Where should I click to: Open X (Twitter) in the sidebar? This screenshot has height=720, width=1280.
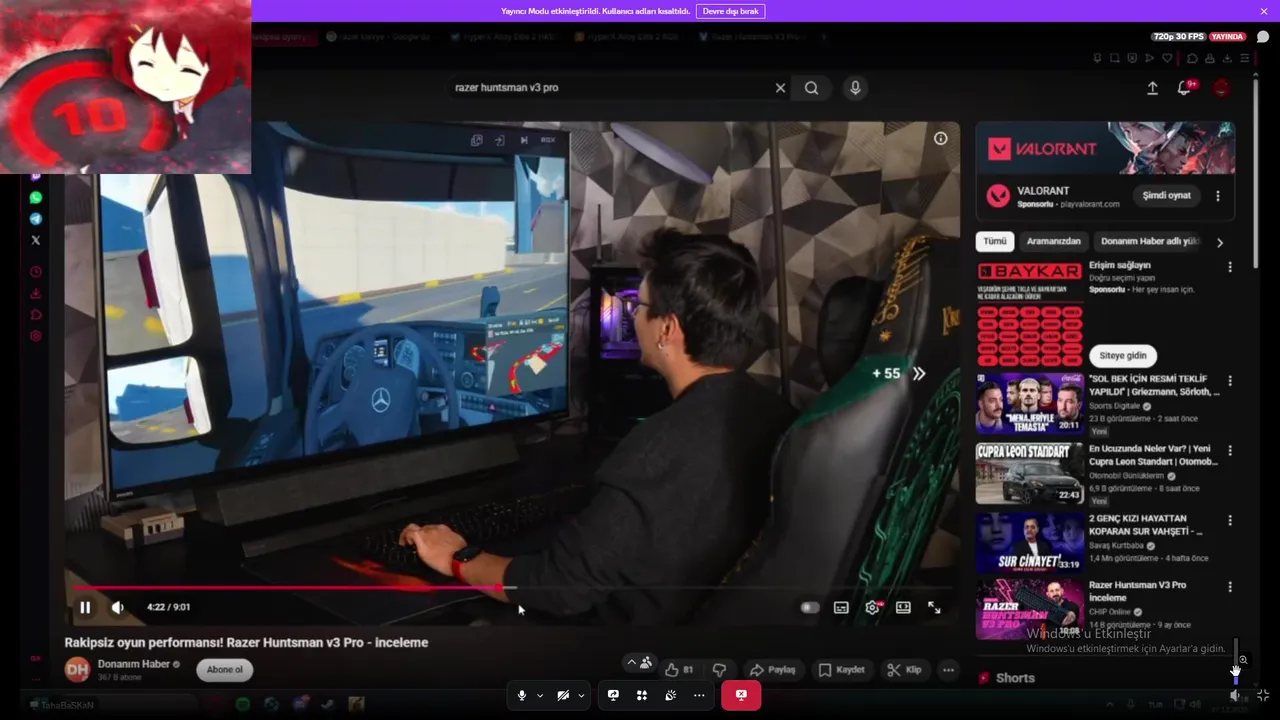(x=36, y=240)
